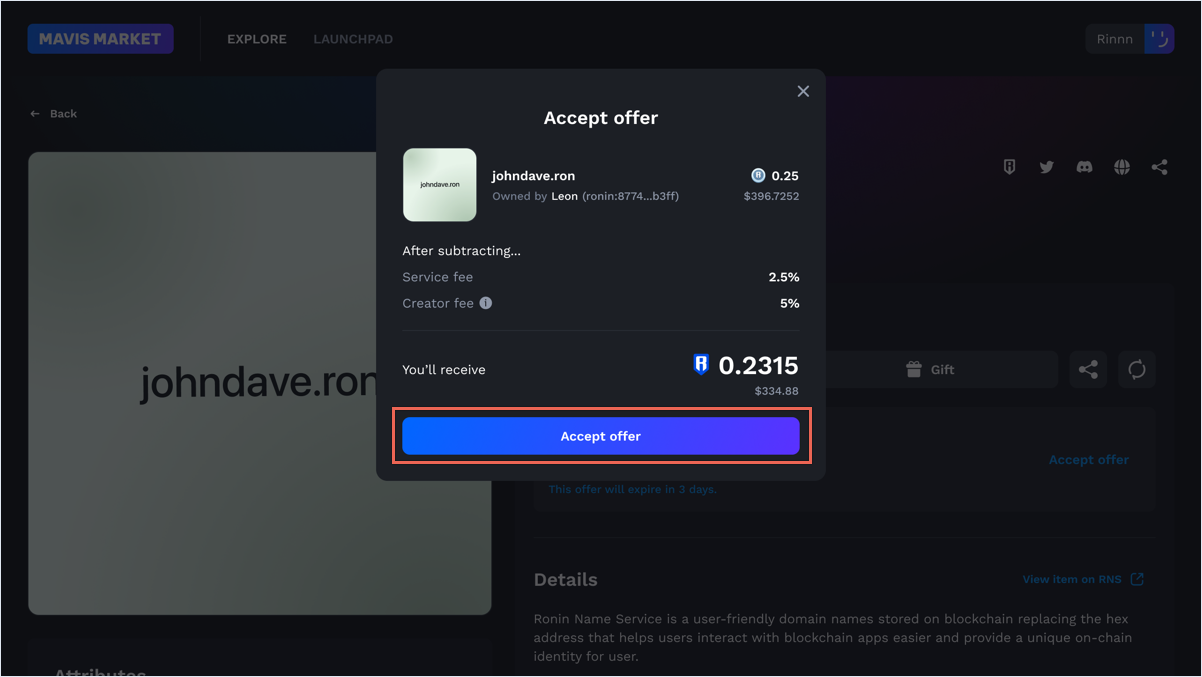Image resolution: width=1202 pixels, height=677 pixels.
Task: Click the share icon beside the globe
Action: click(x=1159, y=167)
